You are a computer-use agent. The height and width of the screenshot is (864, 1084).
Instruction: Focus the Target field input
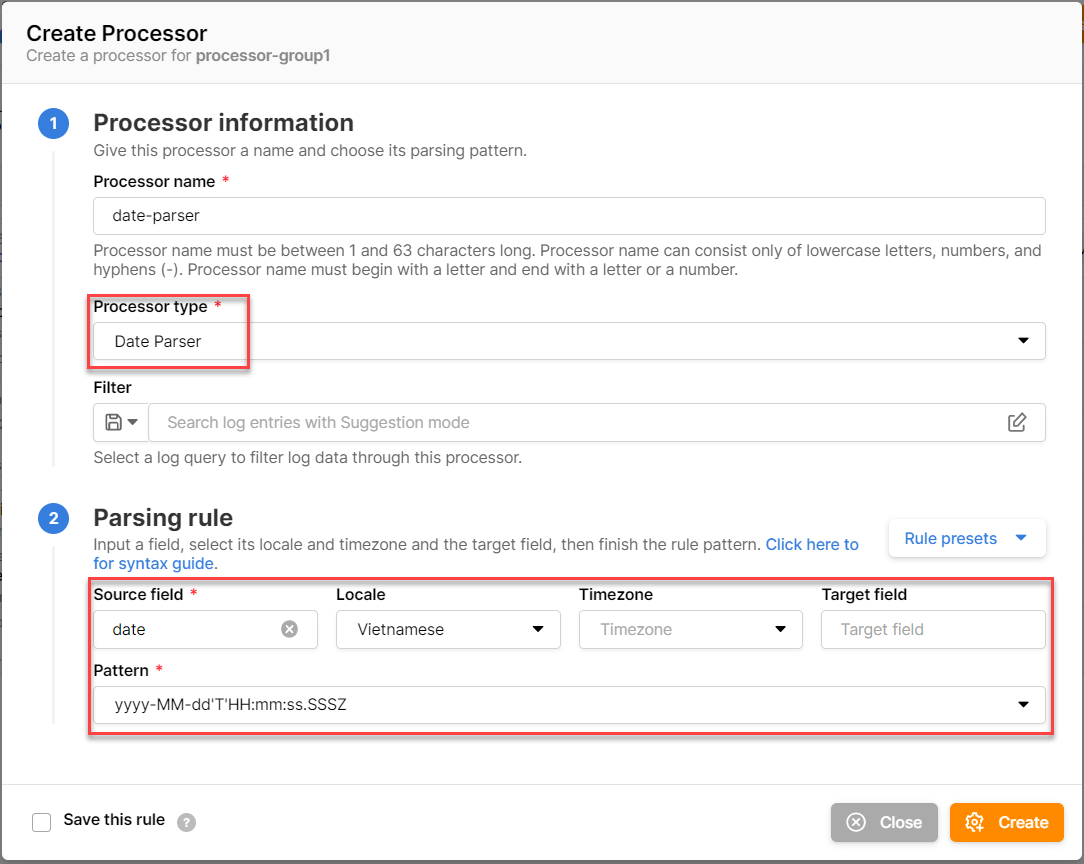point(932,629)
